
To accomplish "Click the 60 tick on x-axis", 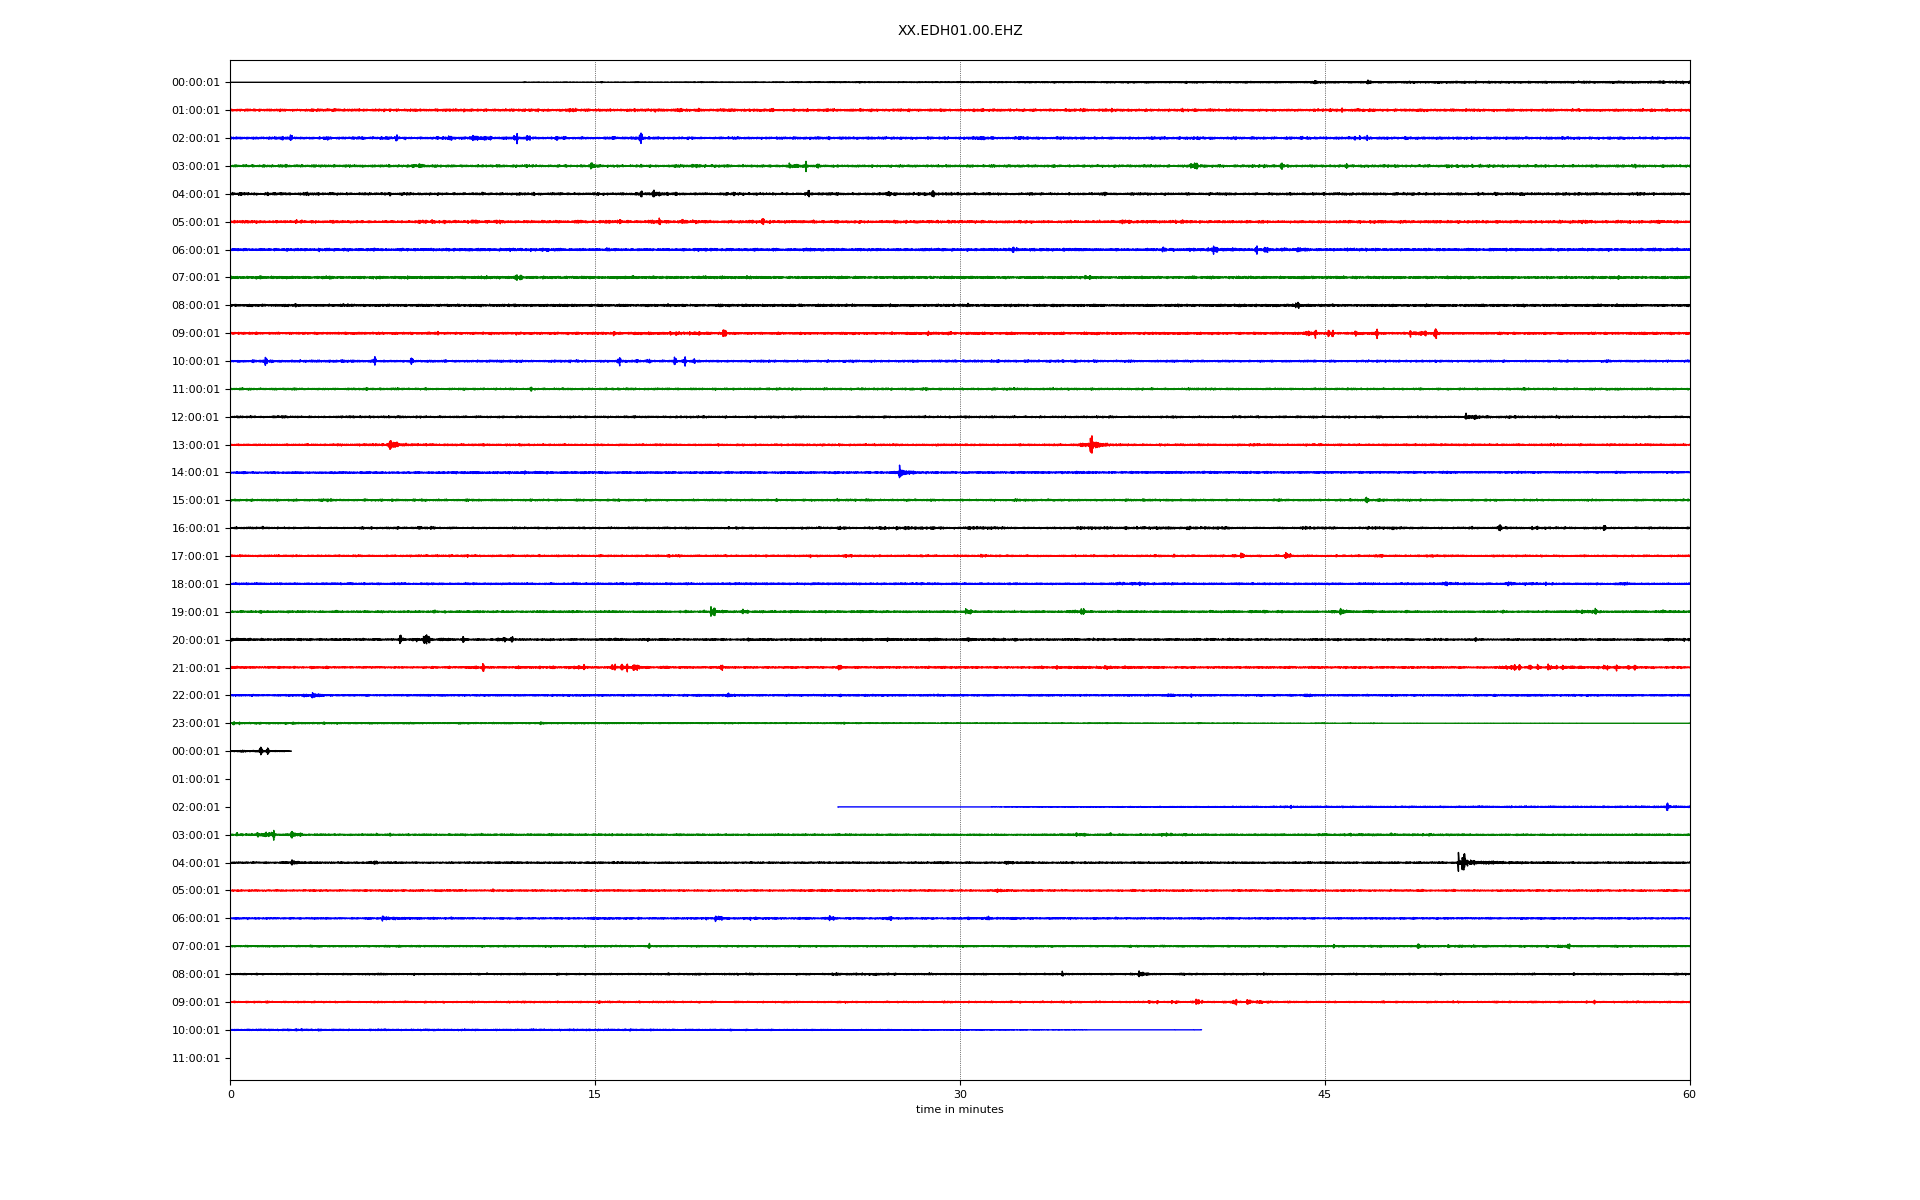I will [1689, 1094].
